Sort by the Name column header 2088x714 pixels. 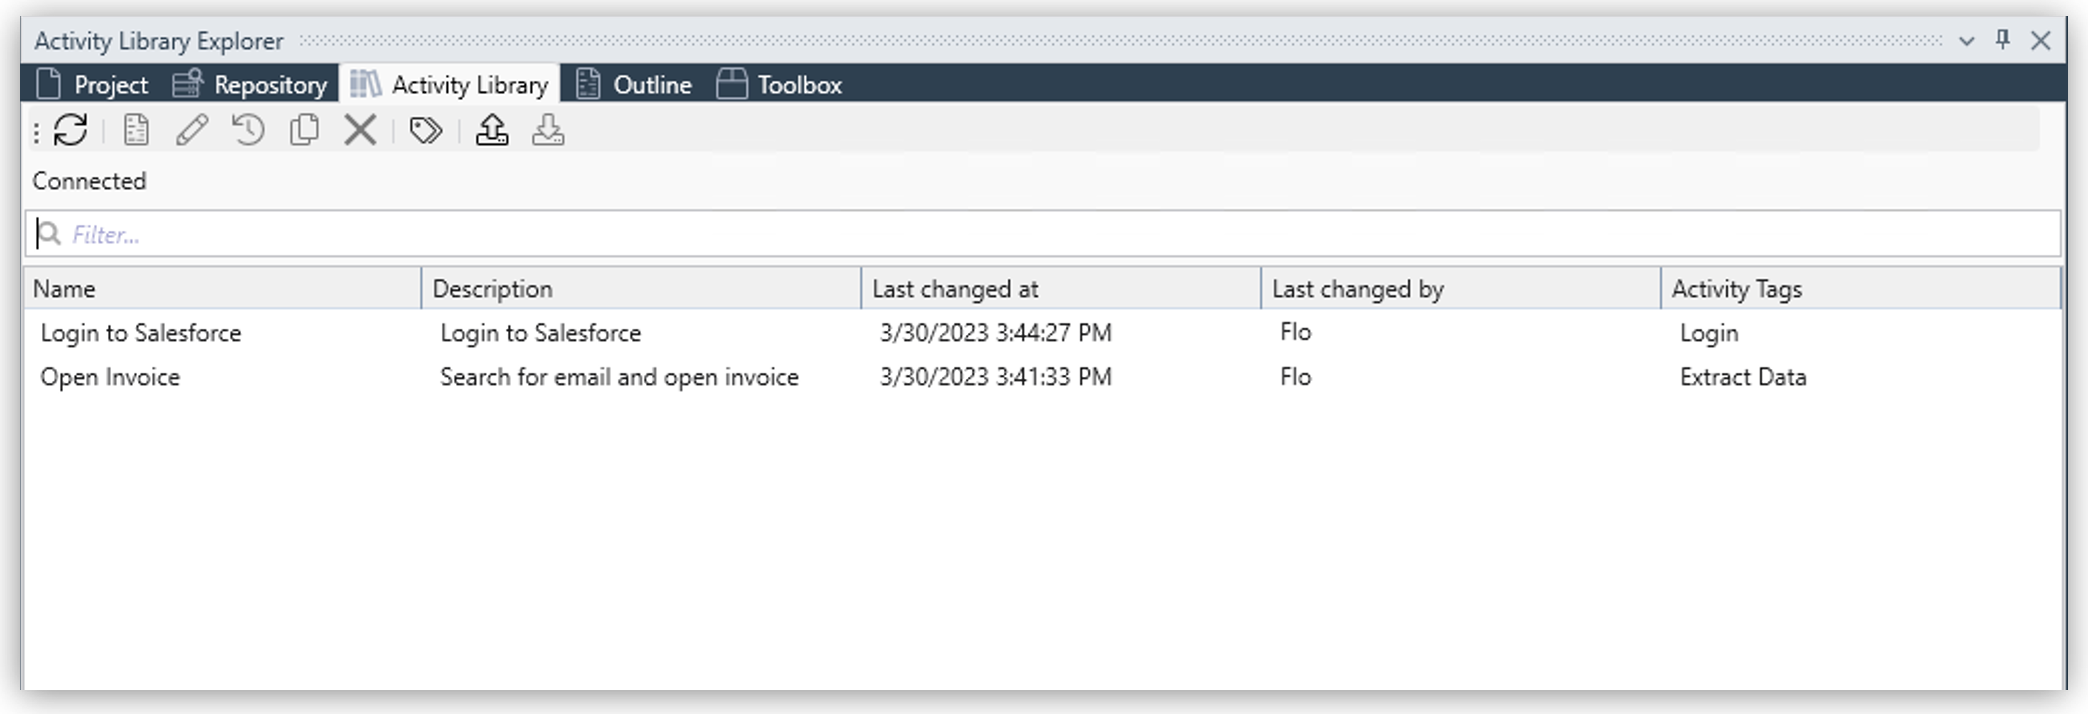[65, 288]
